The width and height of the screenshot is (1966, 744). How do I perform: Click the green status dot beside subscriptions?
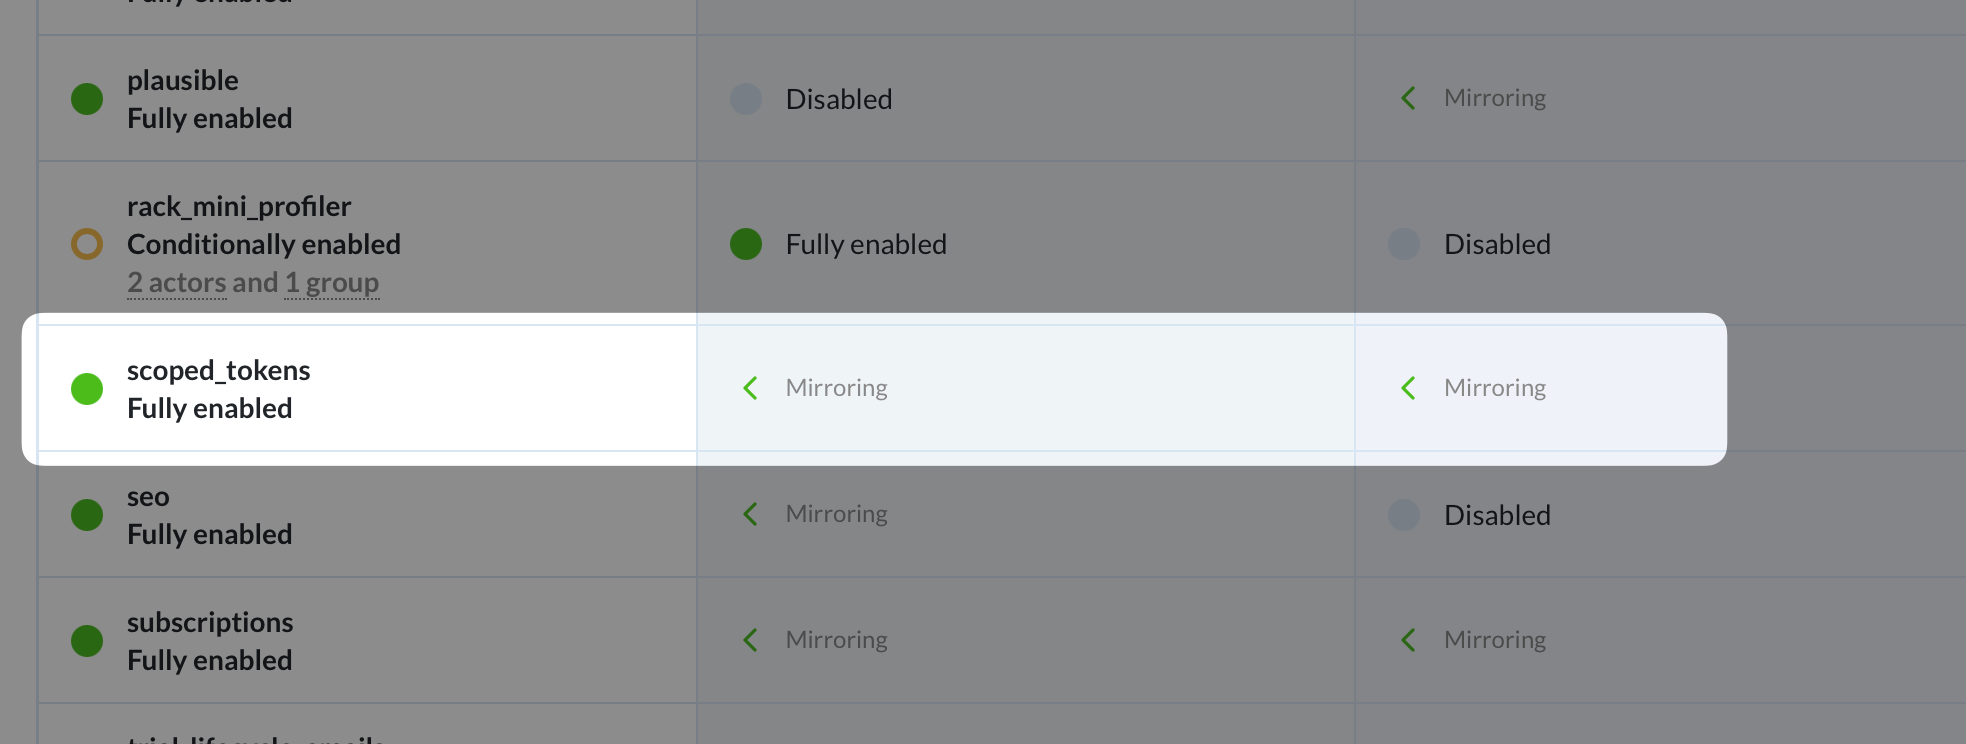[87, 640]
